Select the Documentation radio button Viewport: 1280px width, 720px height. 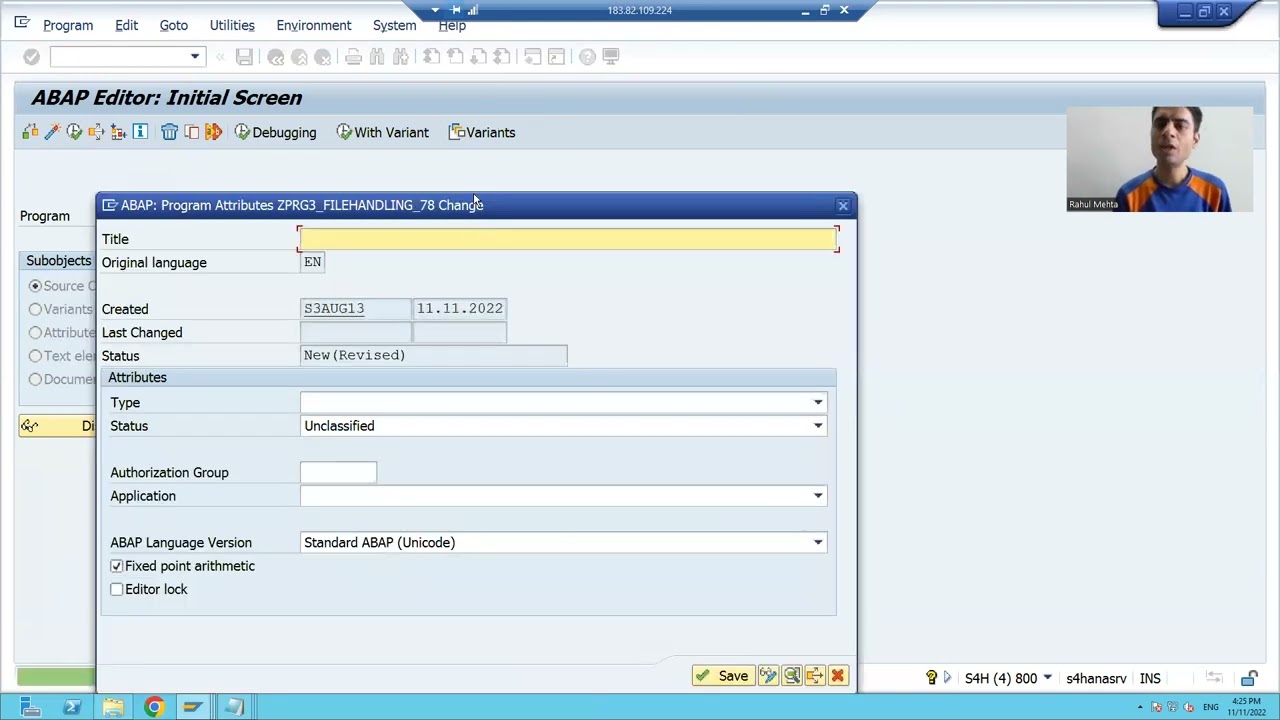[x=35, y=379]
